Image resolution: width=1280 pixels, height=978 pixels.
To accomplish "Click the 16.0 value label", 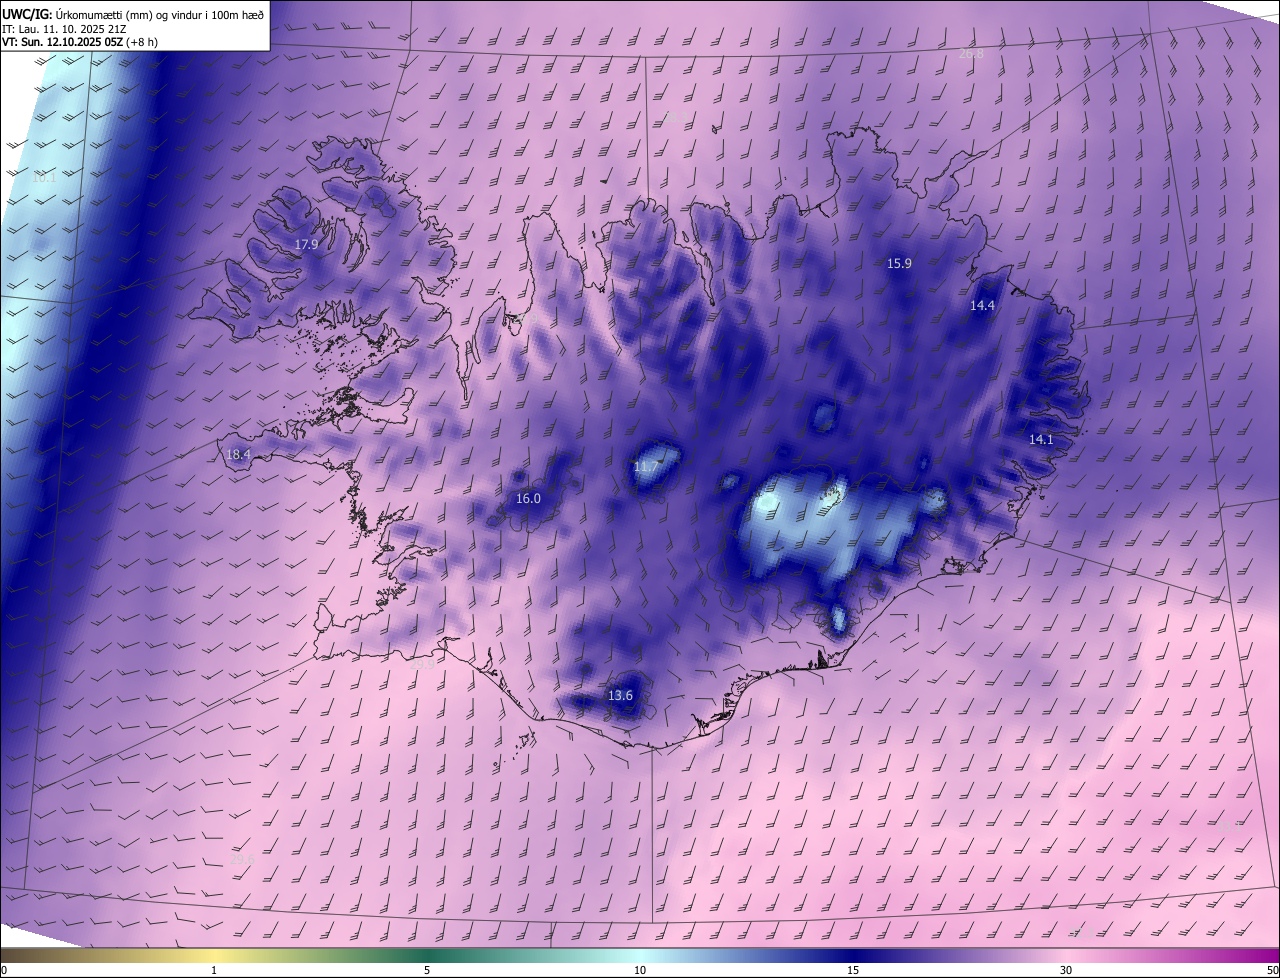I will tap(528, 498).
